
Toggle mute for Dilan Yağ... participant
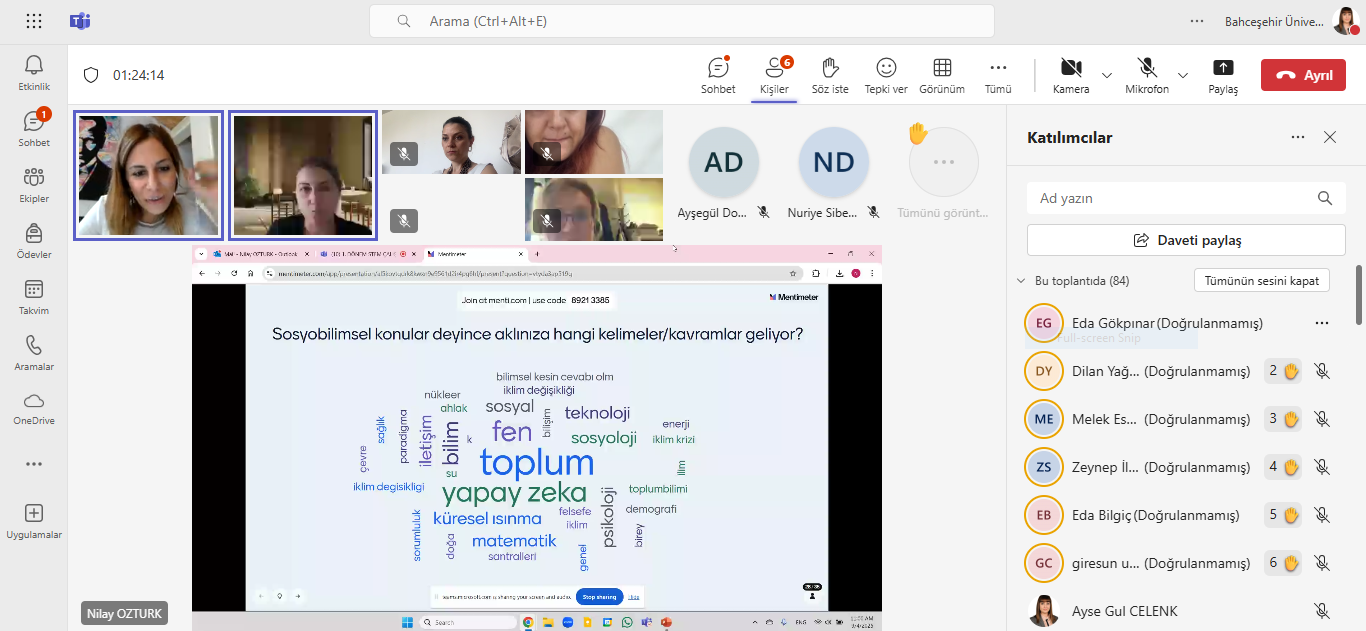[x=1321, y=371]
